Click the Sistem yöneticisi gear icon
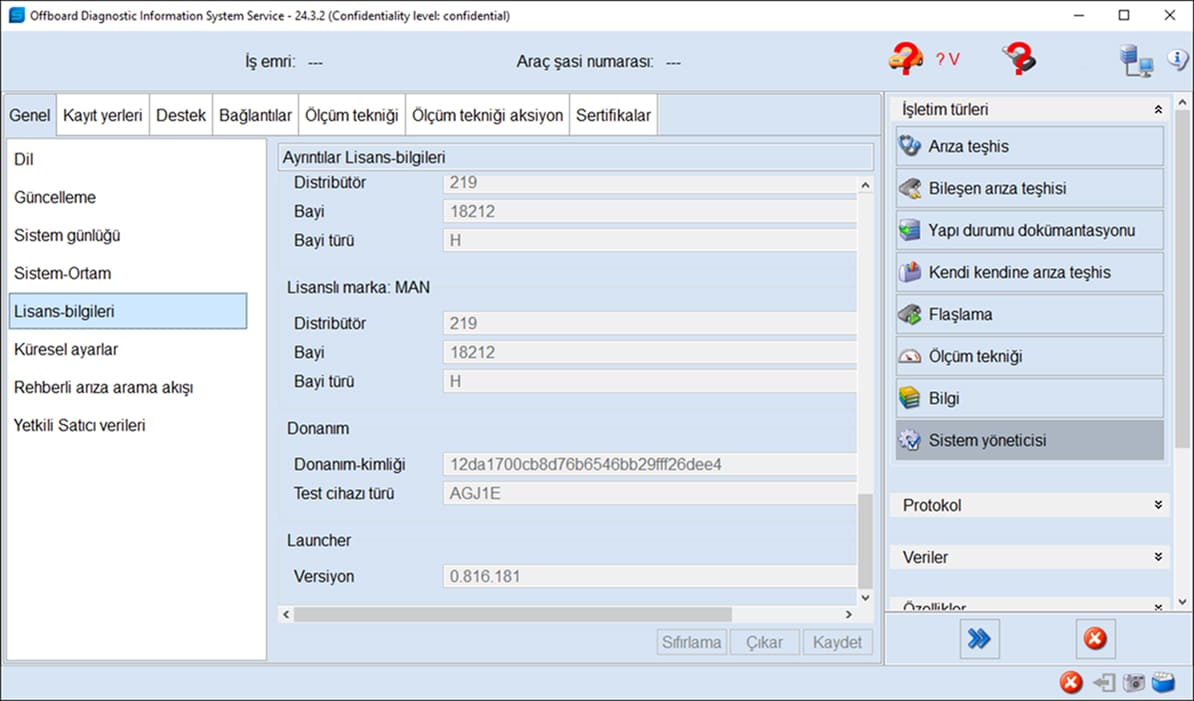 pyautogui.click(x=910, y=440)
